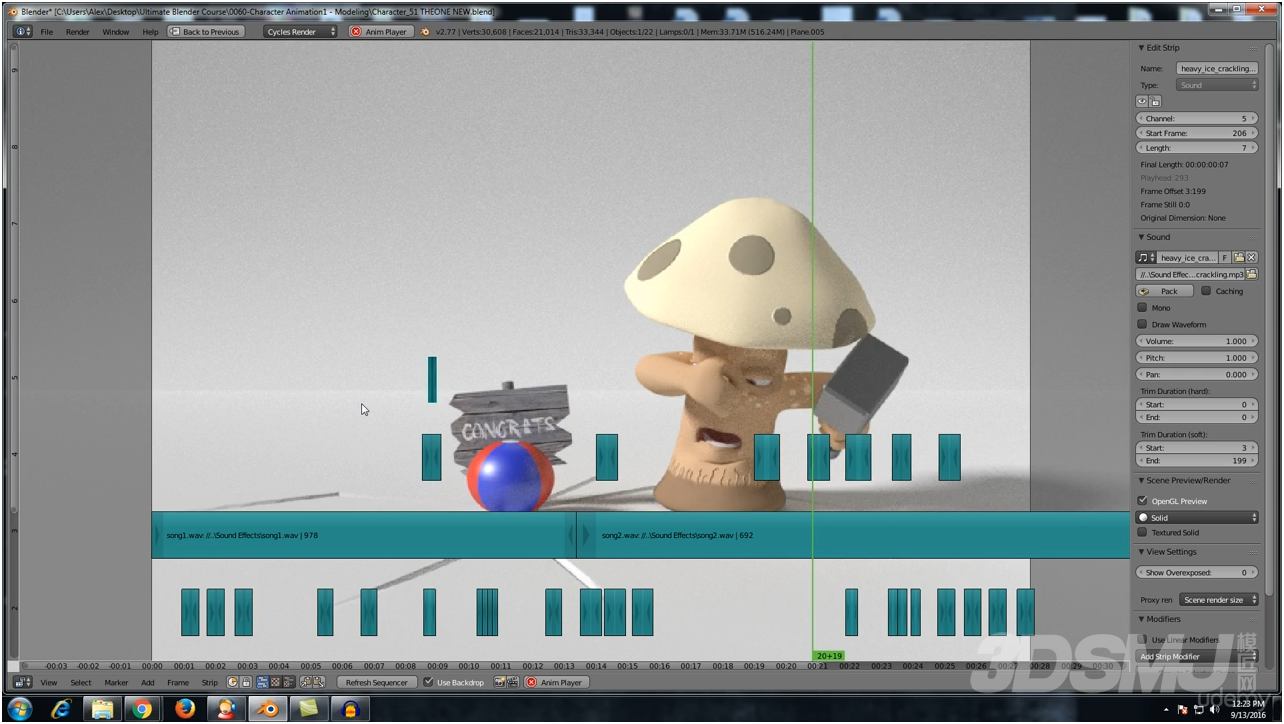Disable OpenGL Preview checkbox

[1142, 501]
